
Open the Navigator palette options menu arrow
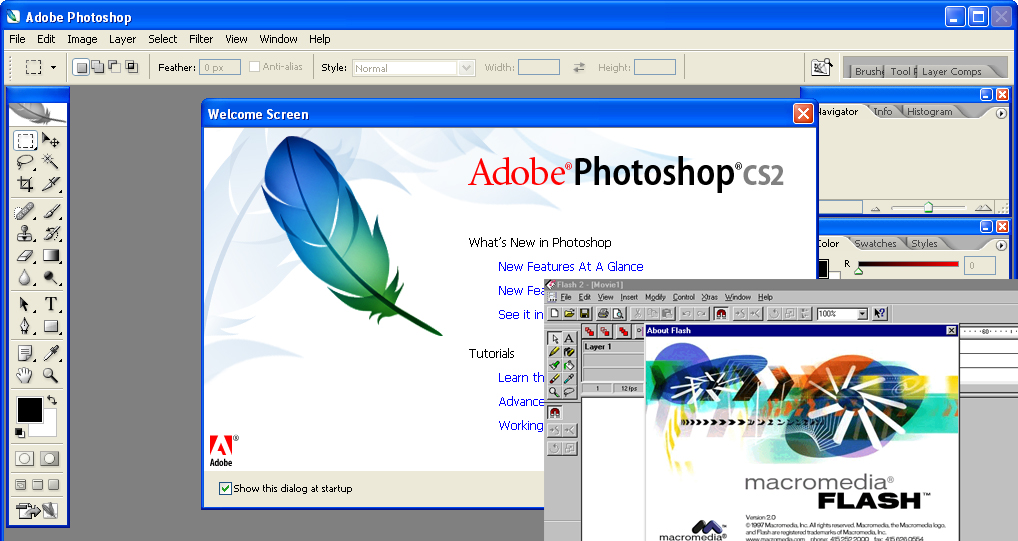[x=1001, y=113]
